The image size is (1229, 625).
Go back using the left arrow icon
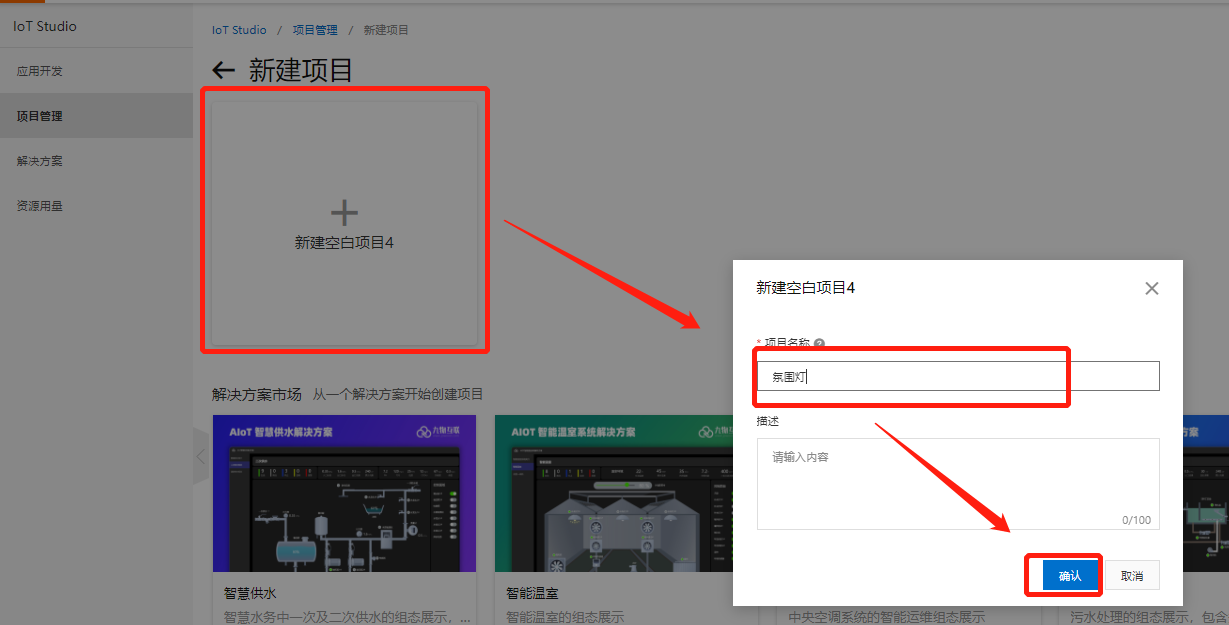pyautogui.click(x=224, y=70)
